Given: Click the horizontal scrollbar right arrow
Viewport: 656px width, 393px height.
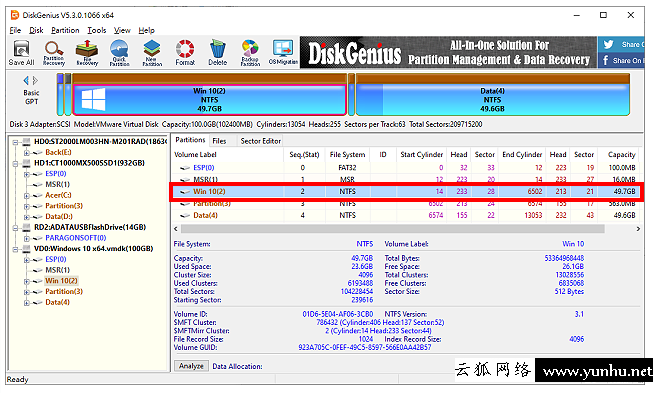Looking at the screenshot, I should point(638,229).
